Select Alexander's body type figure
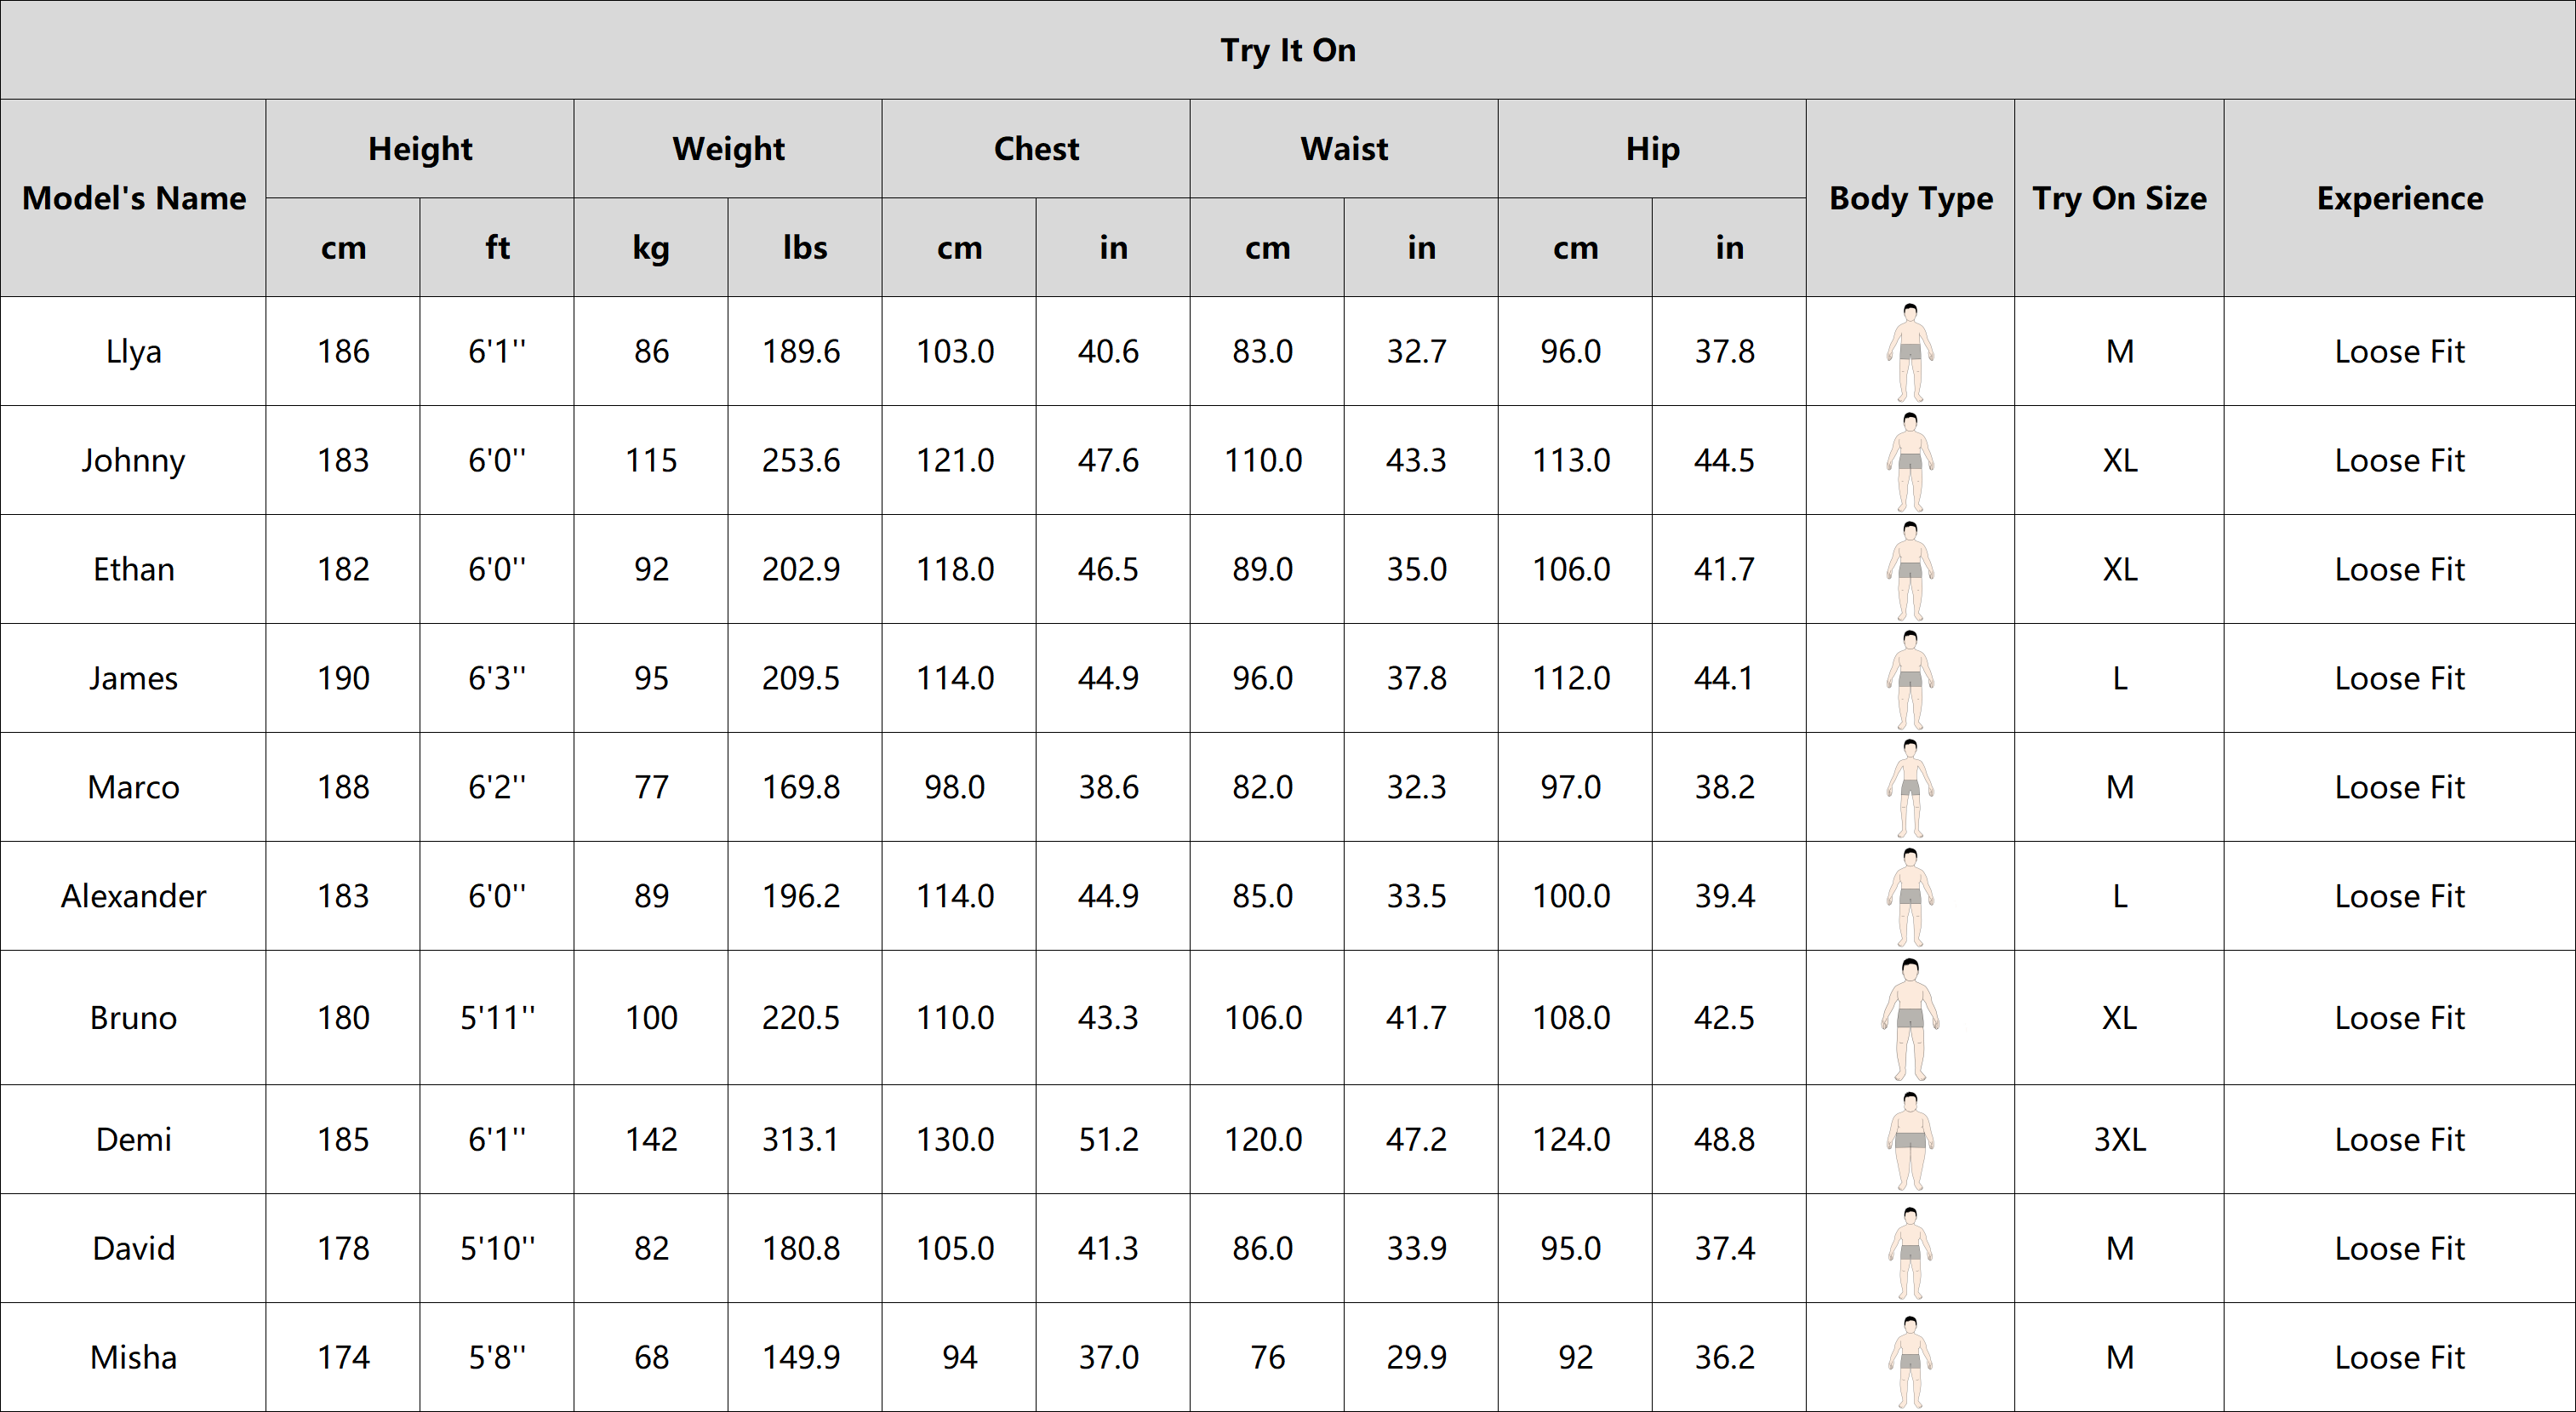 click(x=1910, y=897)
